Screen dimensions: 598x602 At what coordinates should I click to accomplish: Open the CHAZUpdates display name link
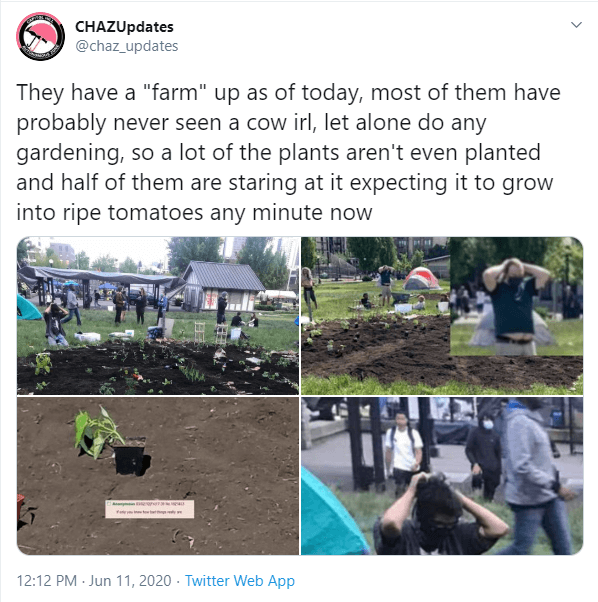[x=124, y=27]
